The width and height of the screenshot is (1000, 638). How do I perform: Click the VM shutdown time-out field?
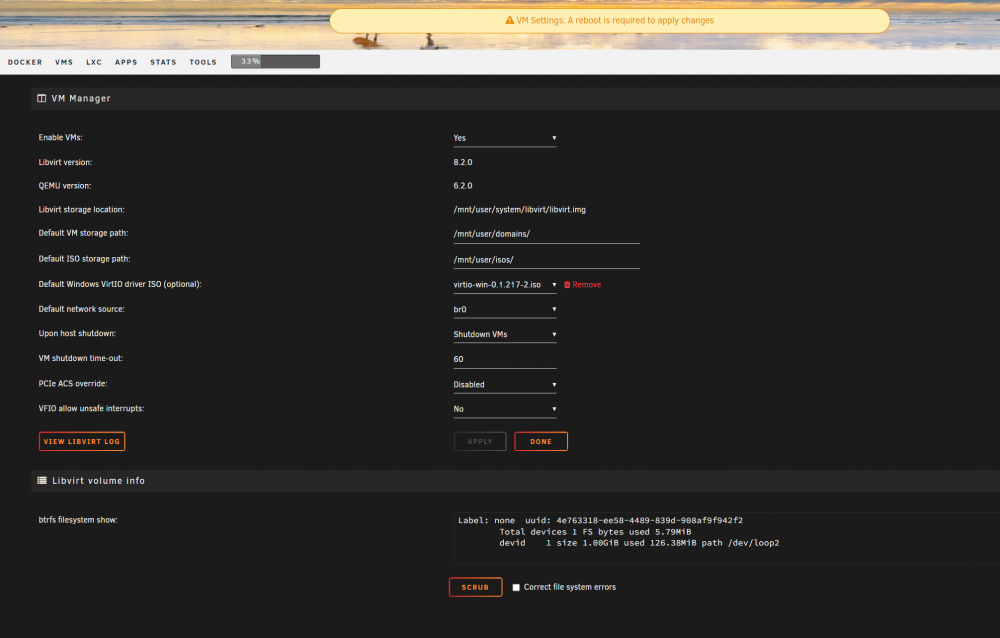click(x=504, y=359)
